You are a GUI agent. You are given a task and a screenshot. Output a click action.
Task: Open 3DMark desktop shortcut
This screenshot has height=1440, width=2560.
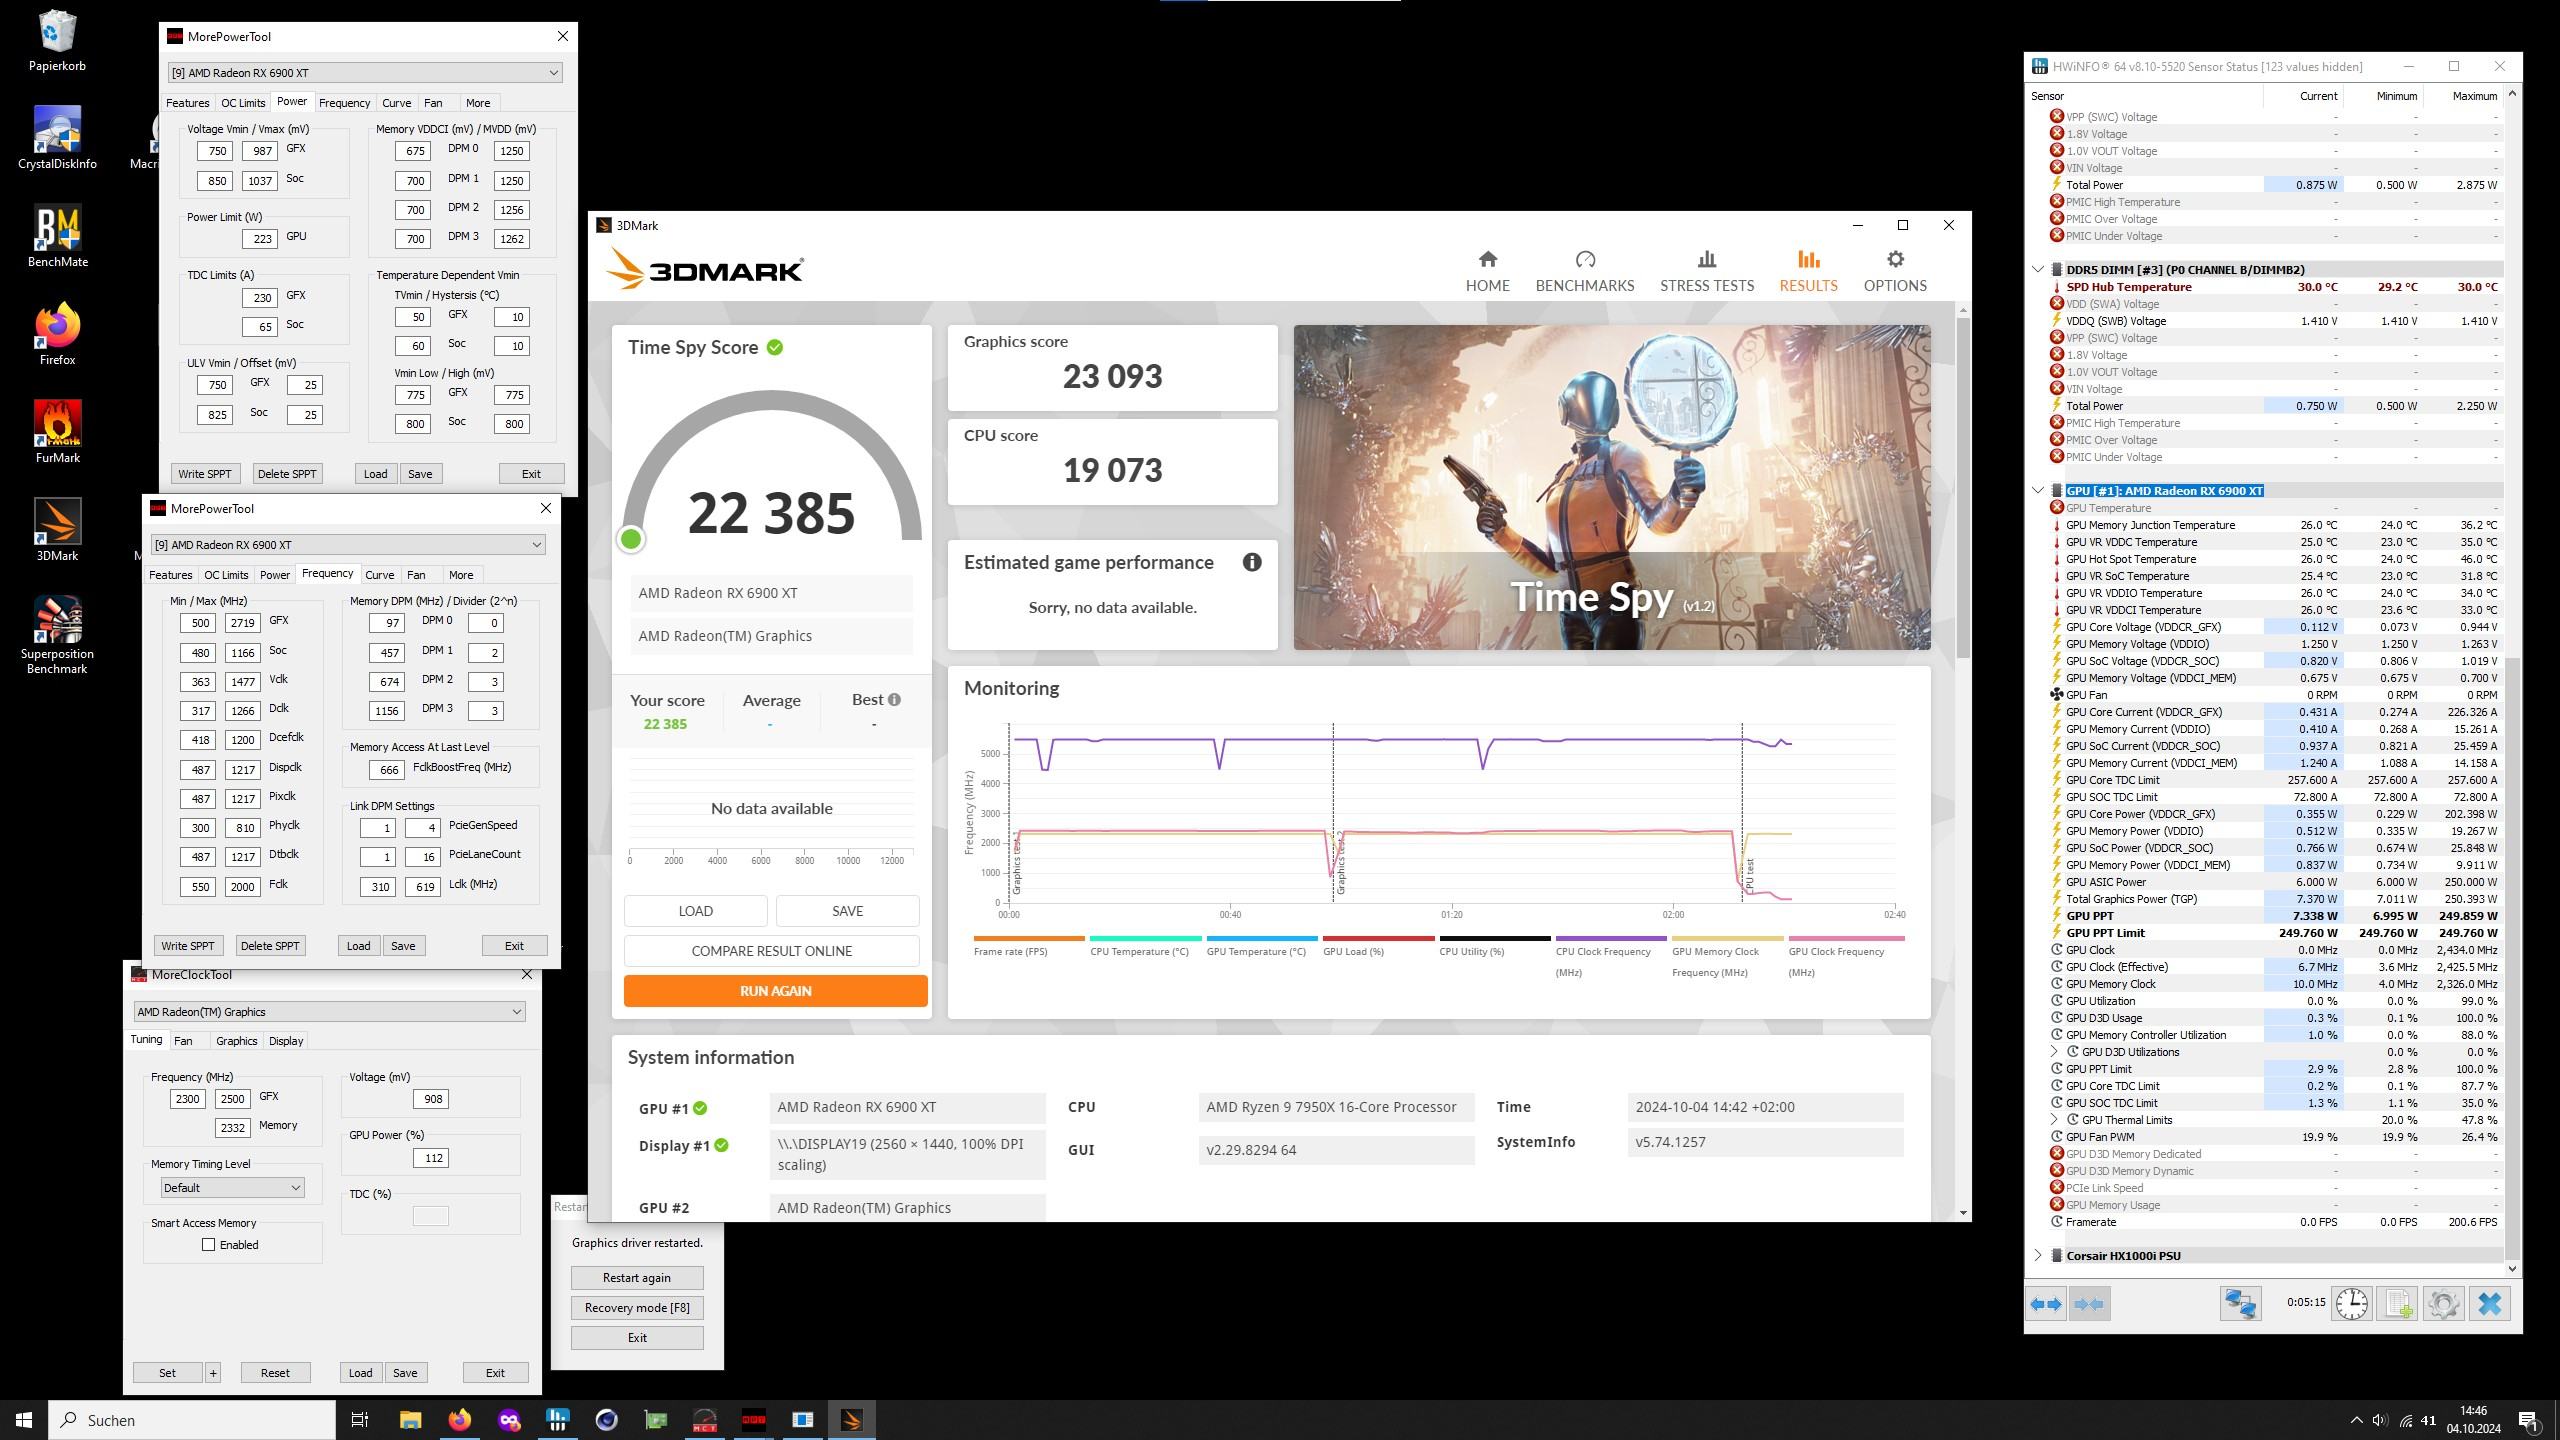coord(57,531)
